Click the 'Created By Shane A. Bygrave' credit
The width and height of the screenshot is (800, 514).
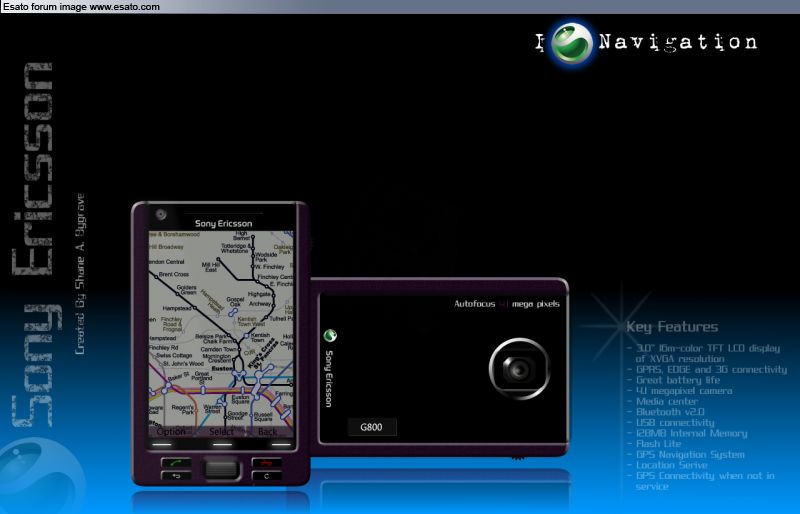coord(80,274)
